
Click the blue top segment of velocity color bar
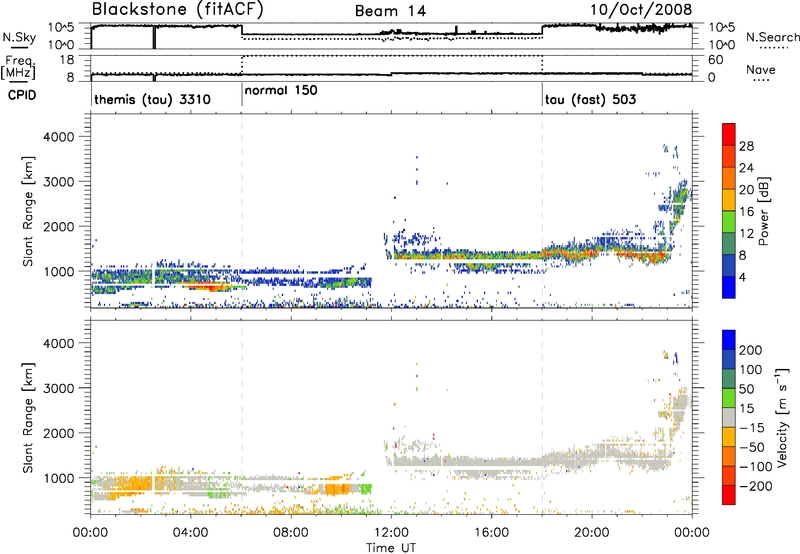(729, 339)
